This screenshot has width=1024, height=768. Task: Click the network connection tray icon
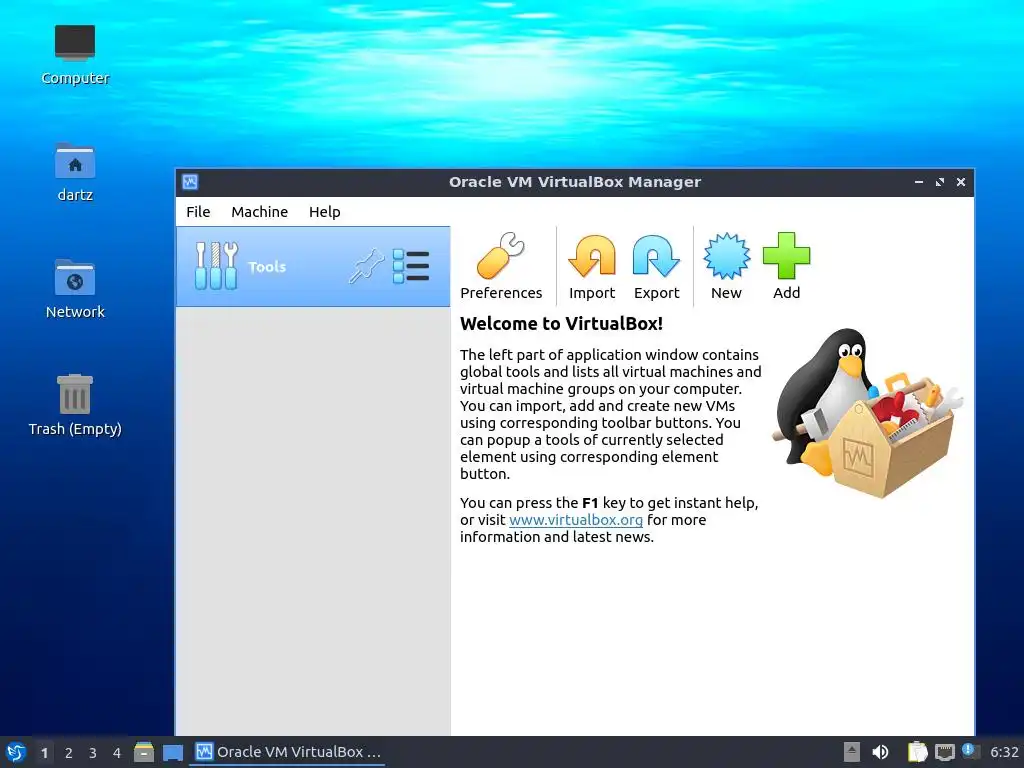944,752
